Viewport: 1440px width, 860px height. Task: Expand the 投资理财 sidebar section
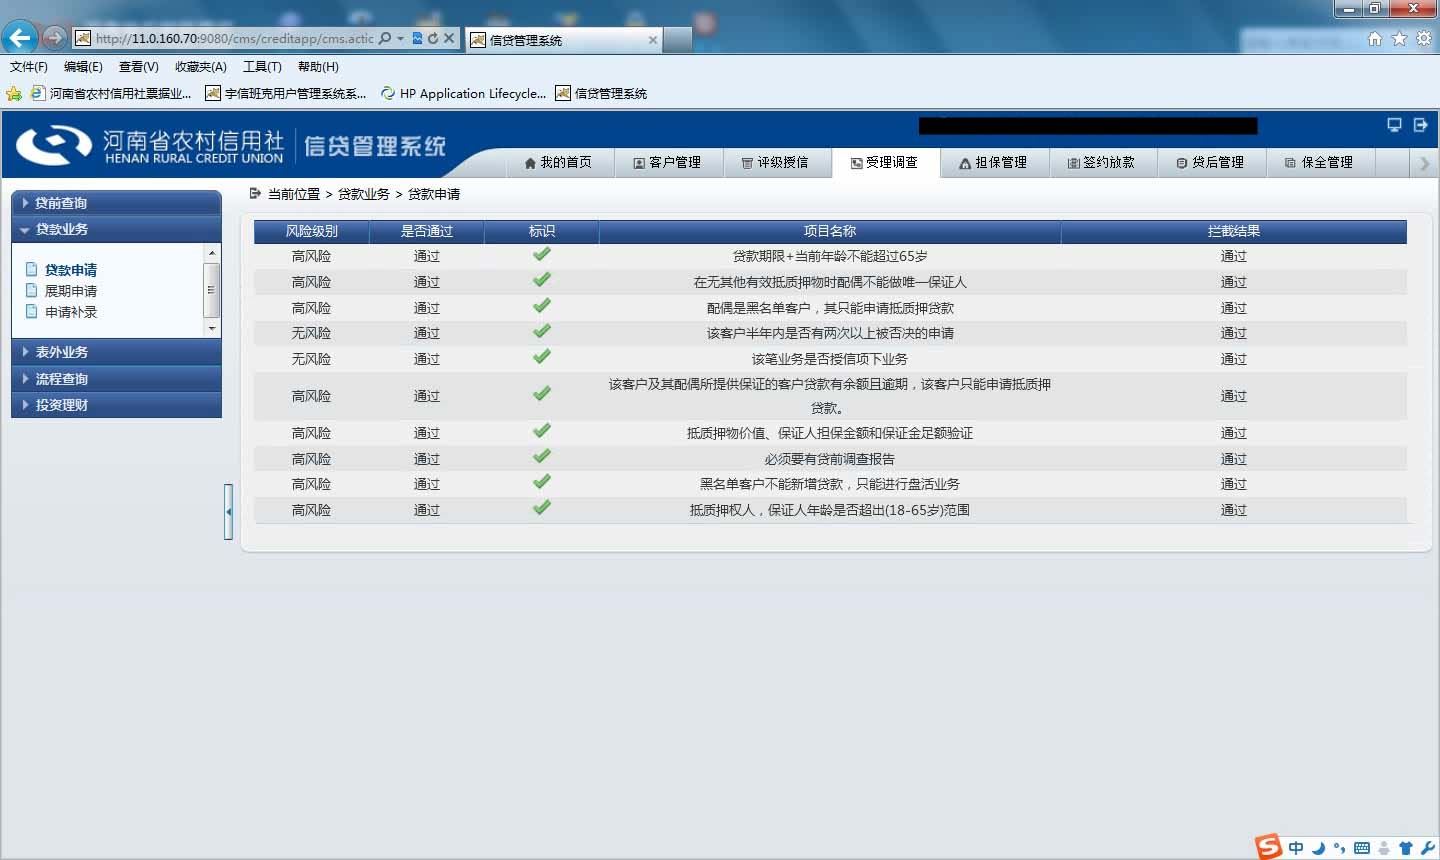tap(116, 405)
